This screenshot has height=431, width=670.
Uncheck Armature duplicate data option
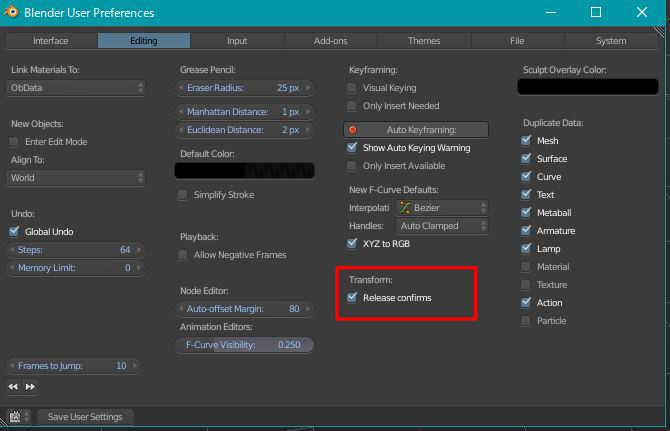[x=526, y=230]
